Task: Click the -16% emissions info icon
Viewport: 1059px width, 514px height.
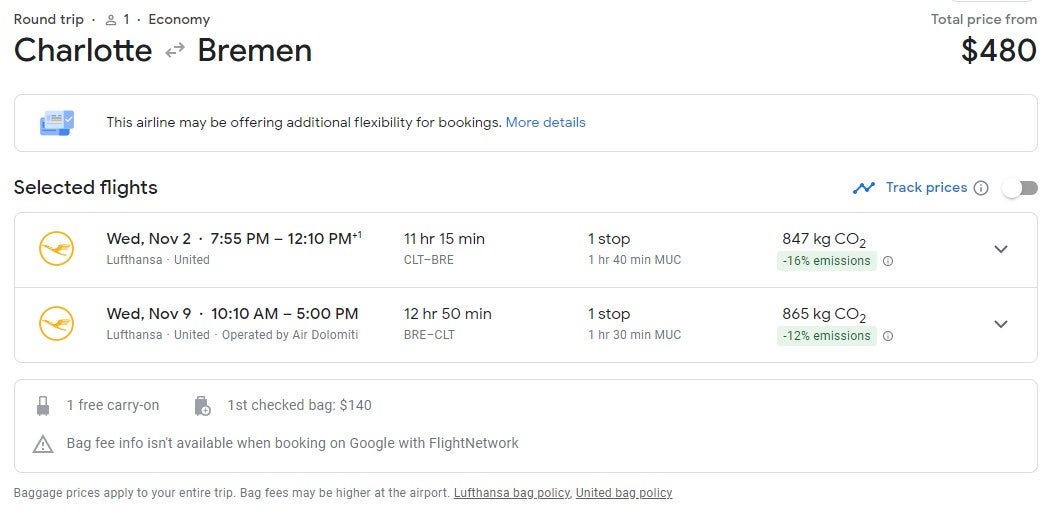Action: pos(888,261)
